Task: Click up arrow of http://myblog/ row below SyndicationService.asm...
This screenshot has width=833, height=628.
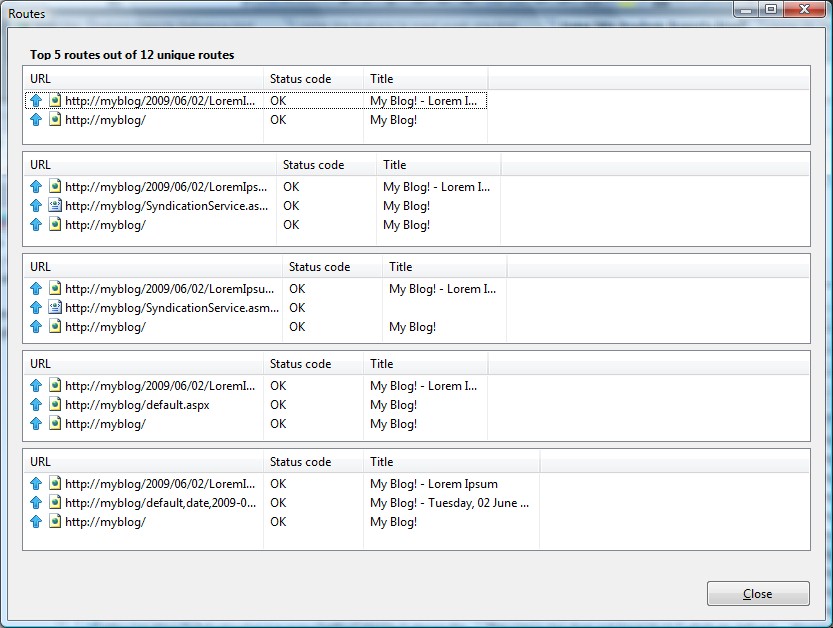Action: pos(36,327)
